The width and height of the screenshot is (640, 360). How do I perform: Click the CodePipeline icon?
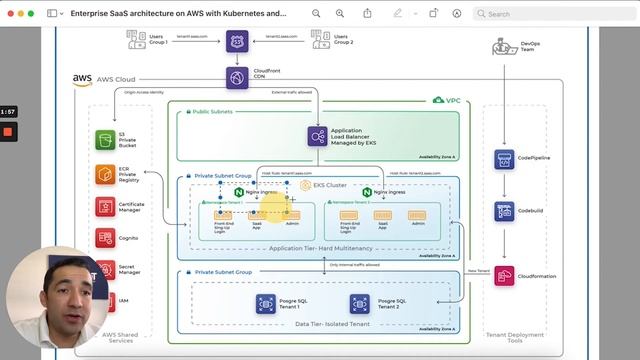coord(504,160)
